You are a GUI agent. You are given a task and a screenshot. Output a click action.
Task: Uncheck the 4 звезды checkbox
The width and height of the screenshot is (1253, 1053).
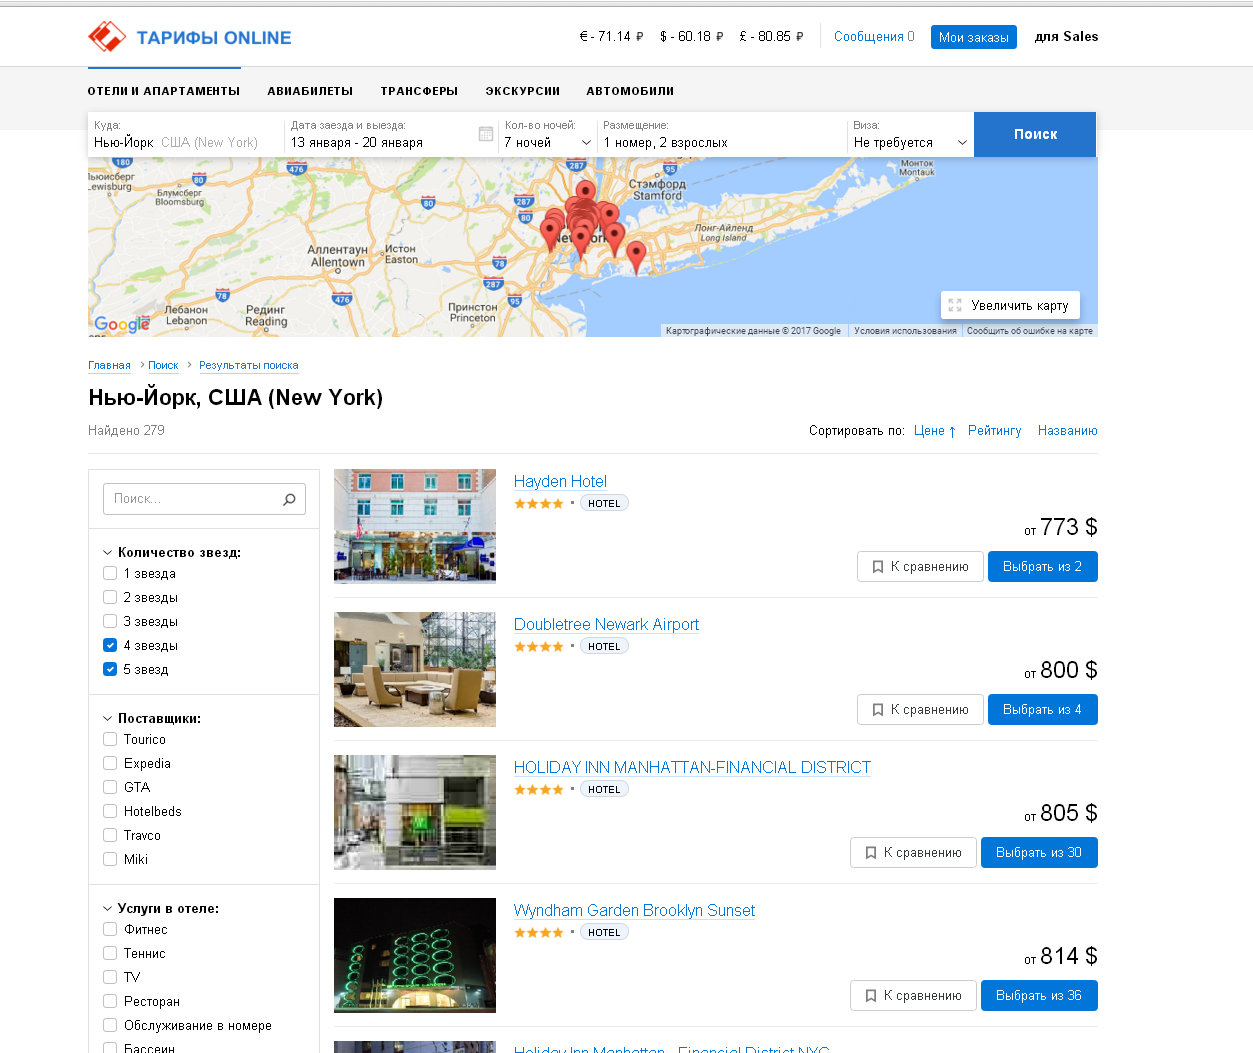tap(110, 646)
